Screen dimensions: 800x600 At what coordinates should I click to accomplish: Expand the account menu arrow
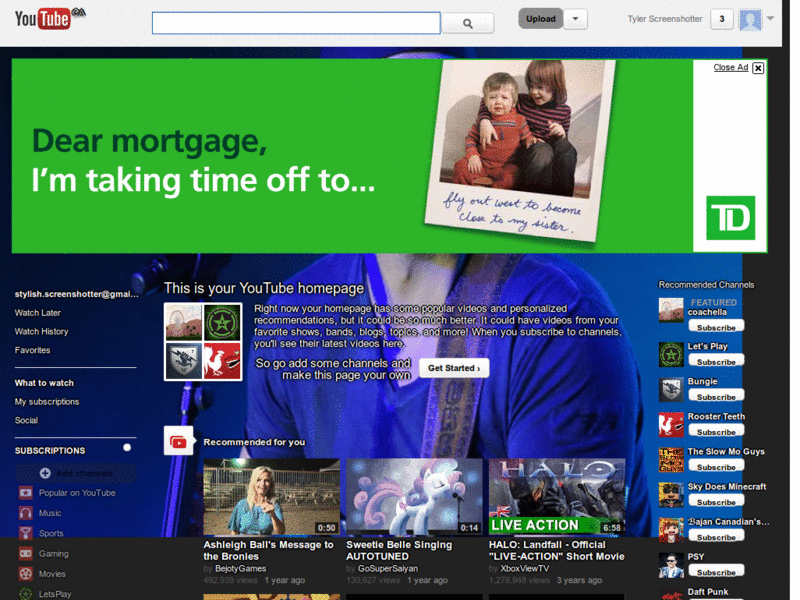tap(770, 18)
